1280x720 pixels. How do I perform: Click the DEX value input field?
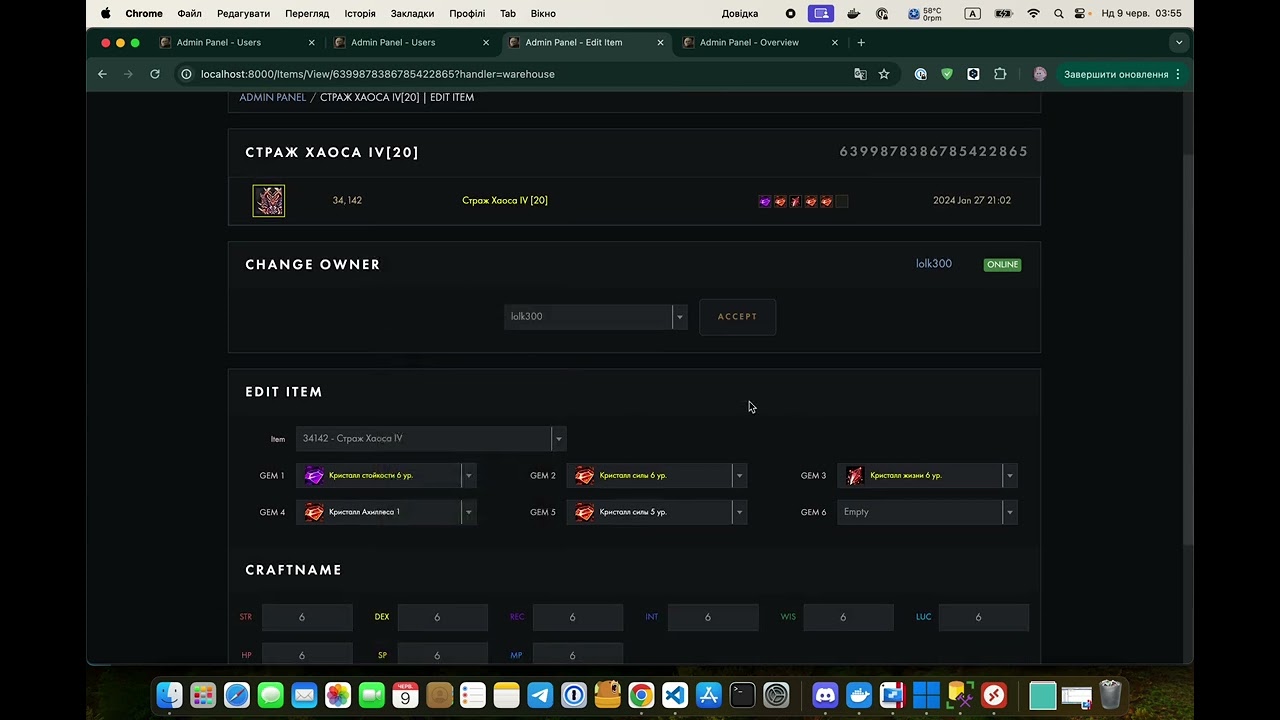click(442, 617)
